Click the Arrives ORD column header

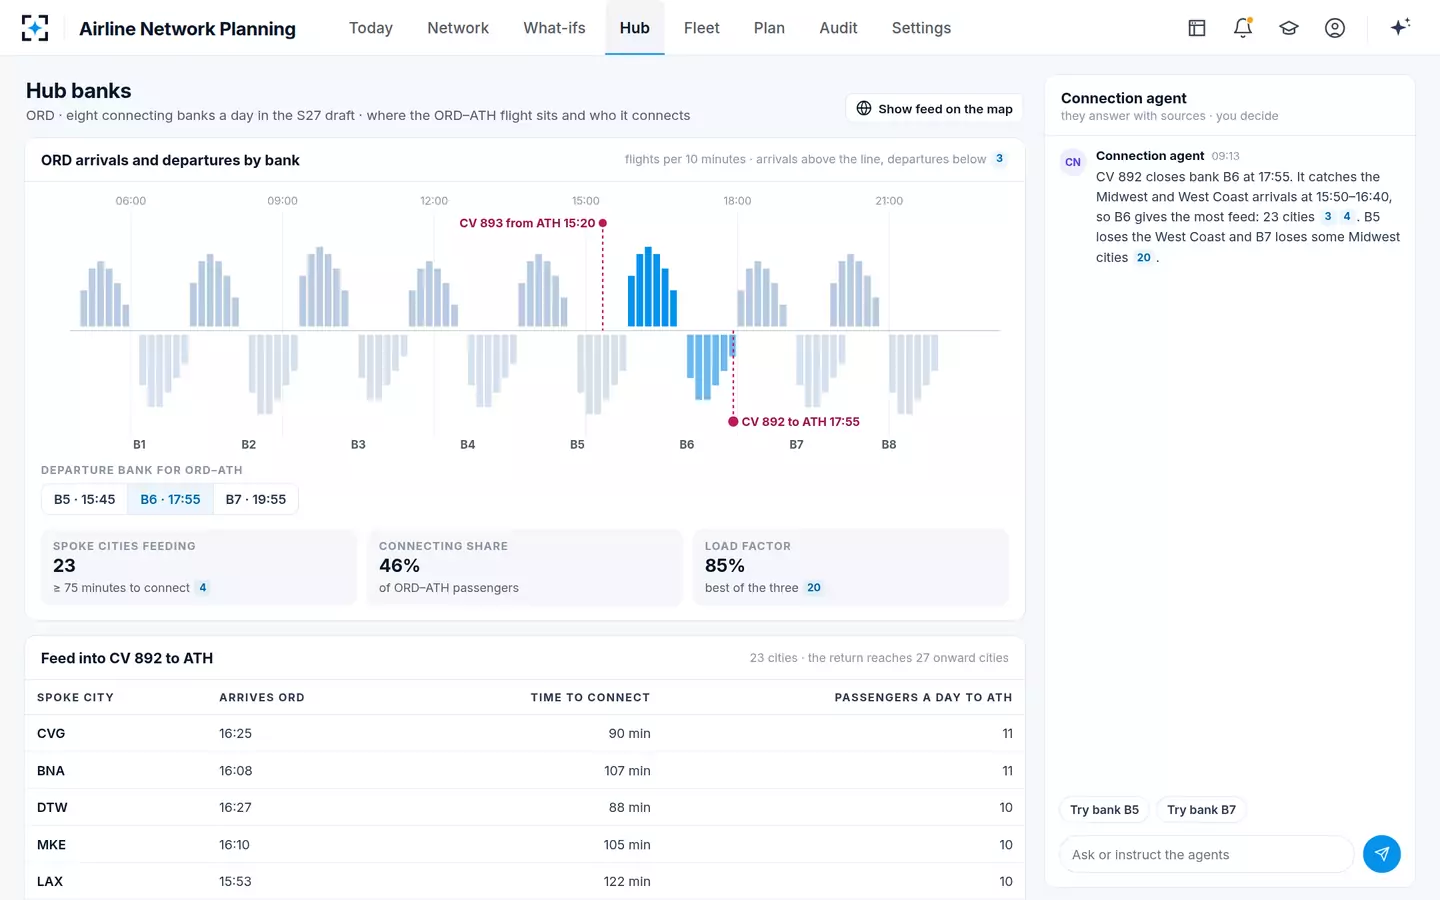click(x=262, y=698)
